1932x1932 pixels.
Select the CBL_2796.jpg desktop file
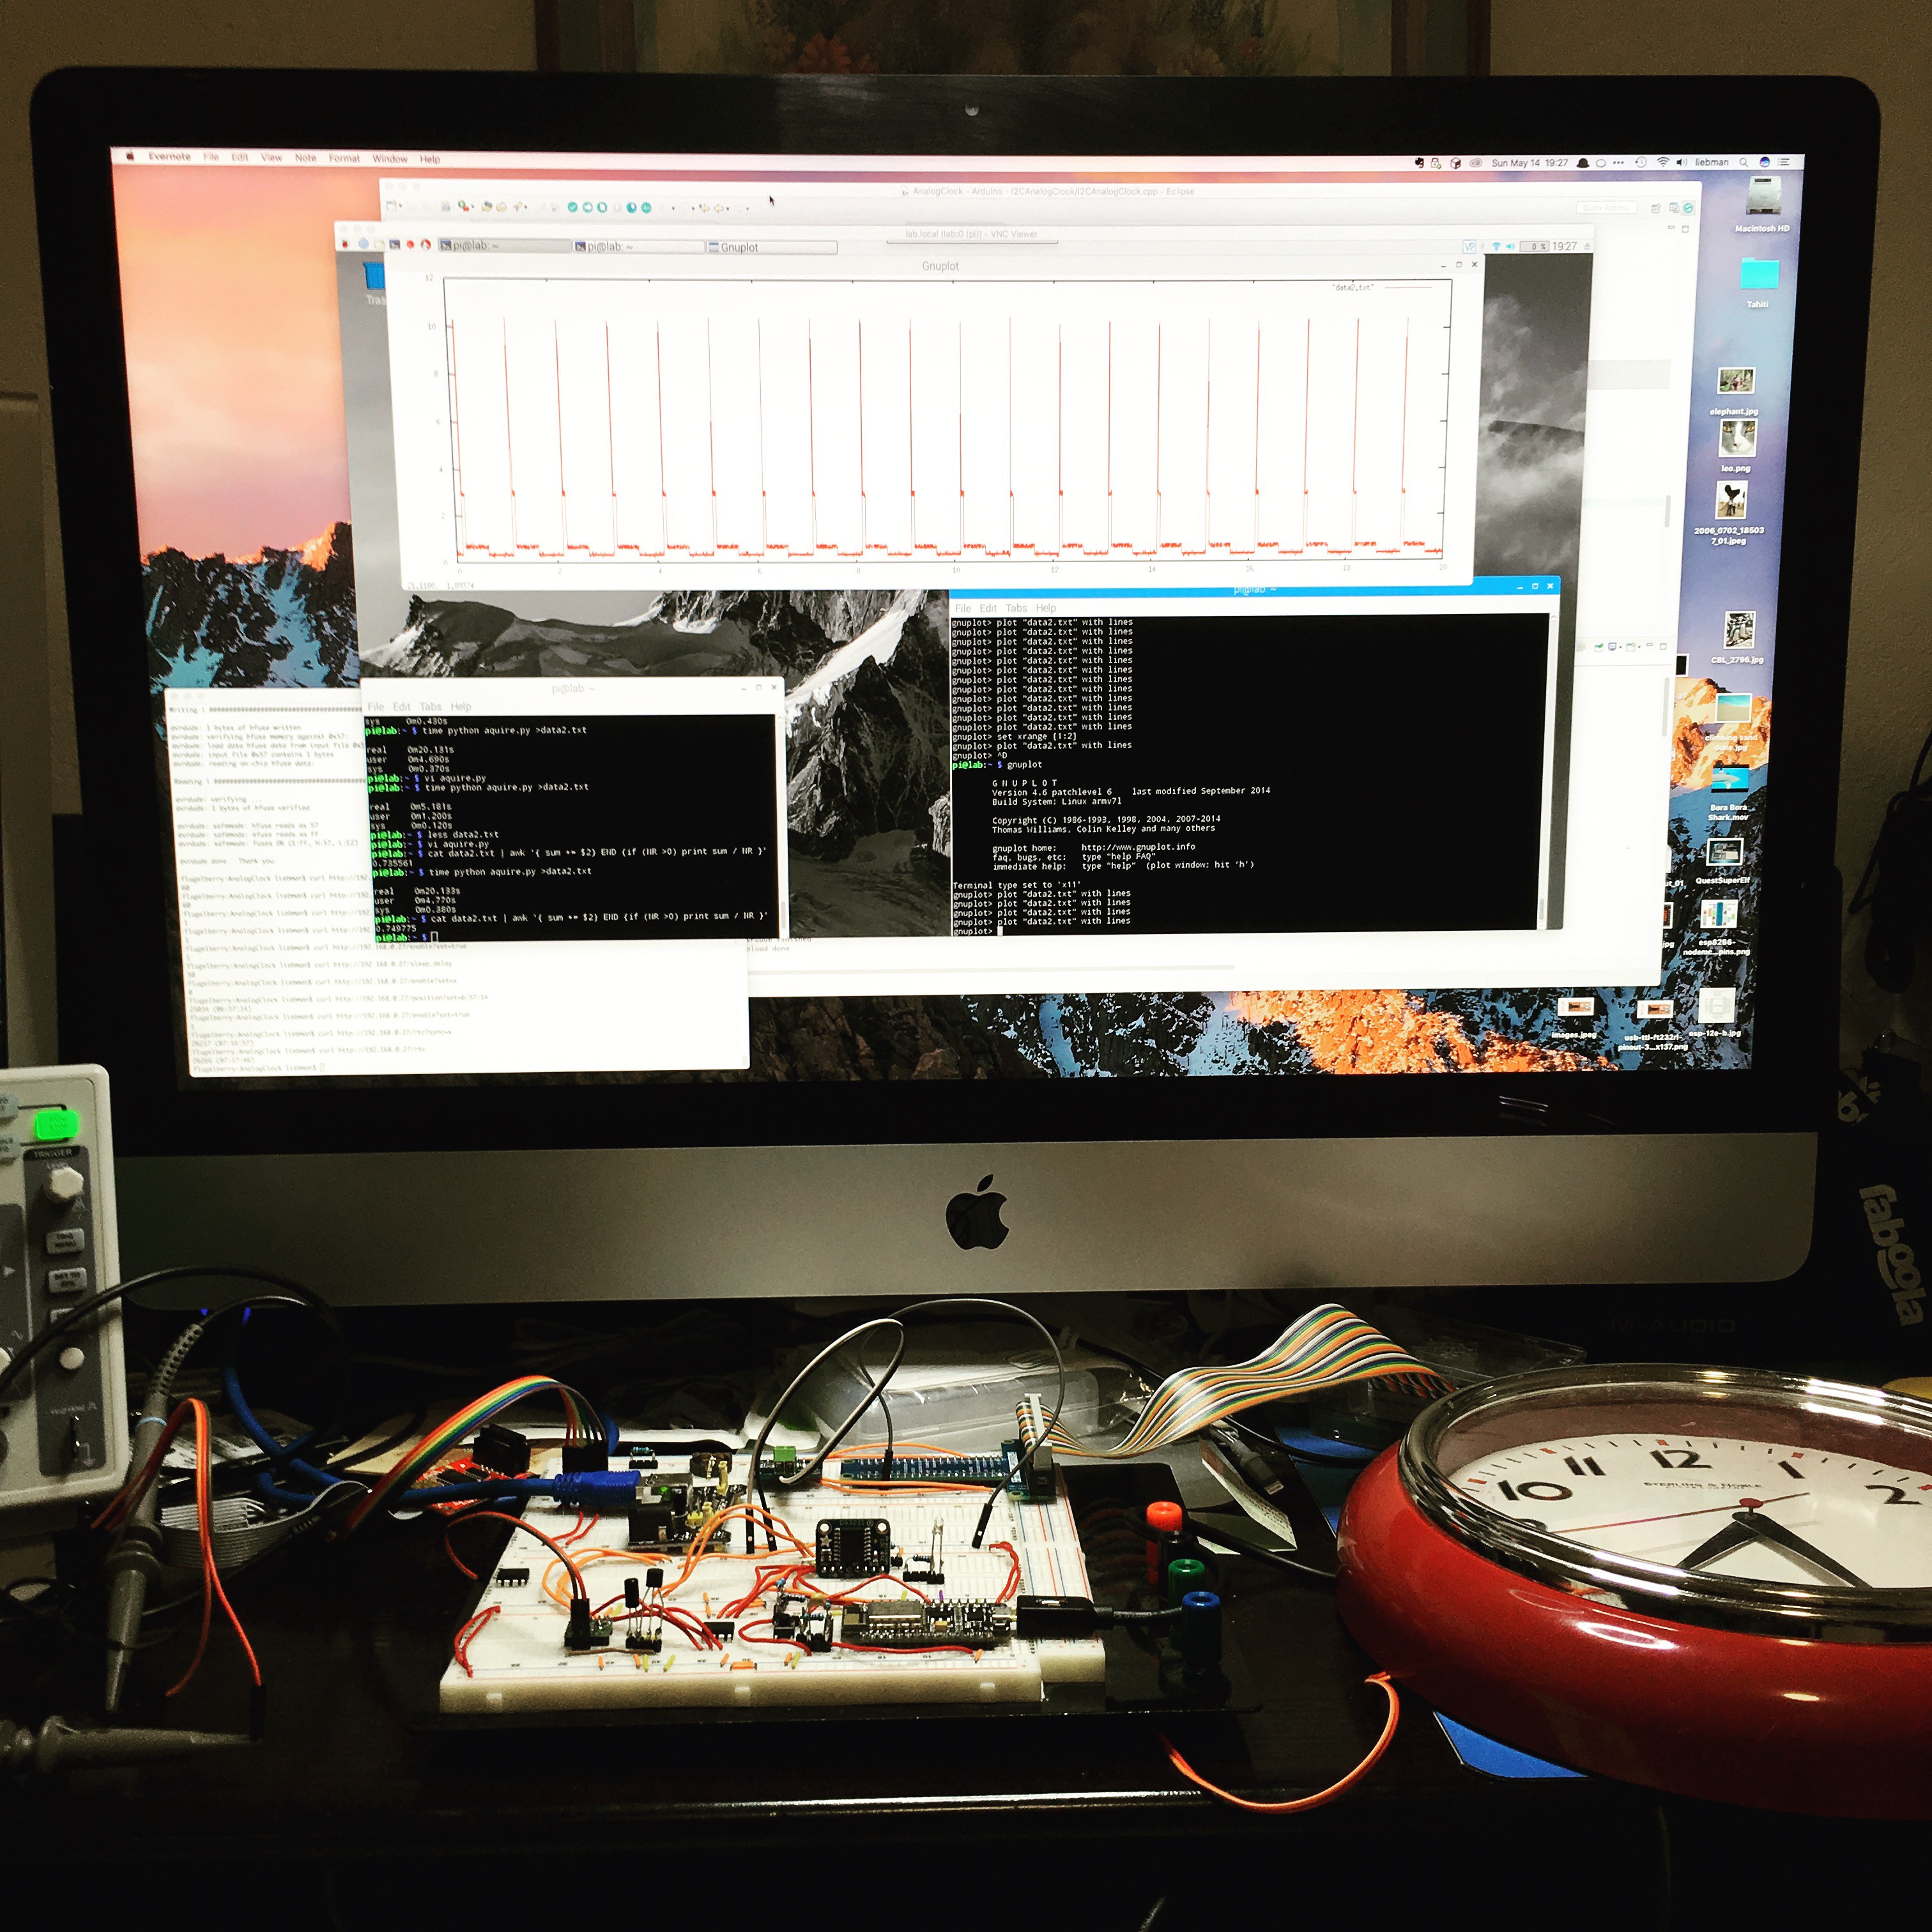tap(1738, 638)
